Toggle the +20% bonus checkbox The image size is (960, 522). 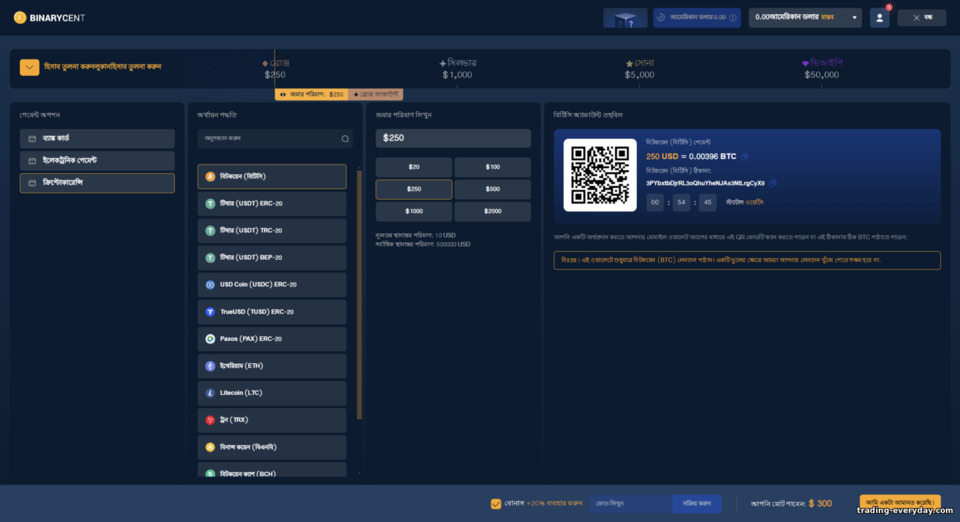[x=496, y=504]
